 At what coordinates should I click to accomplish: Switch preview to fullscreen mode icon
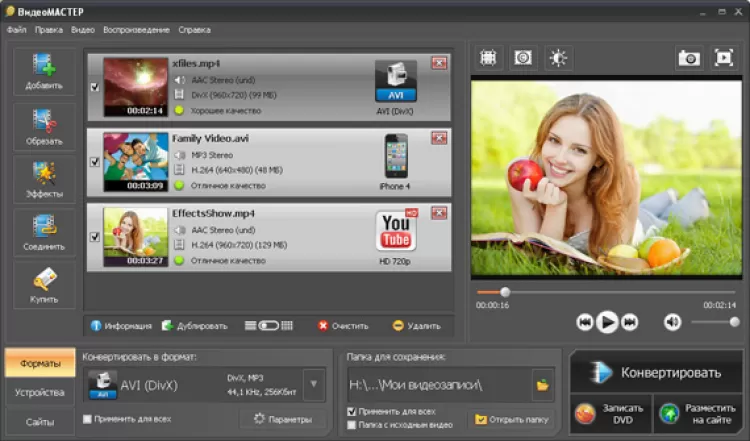point(724,58)
